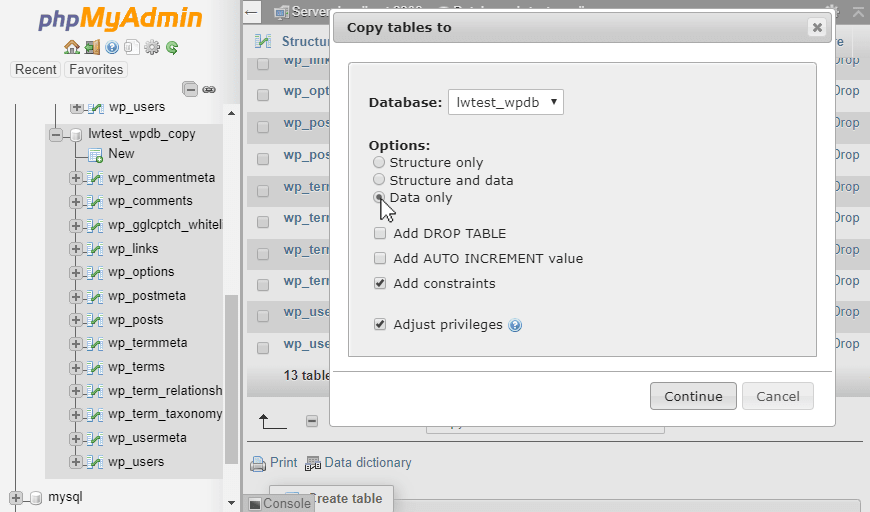Click the phpMyAdmin logo
This screenshot has width=870, height=512.
click(x=120, y=18)
